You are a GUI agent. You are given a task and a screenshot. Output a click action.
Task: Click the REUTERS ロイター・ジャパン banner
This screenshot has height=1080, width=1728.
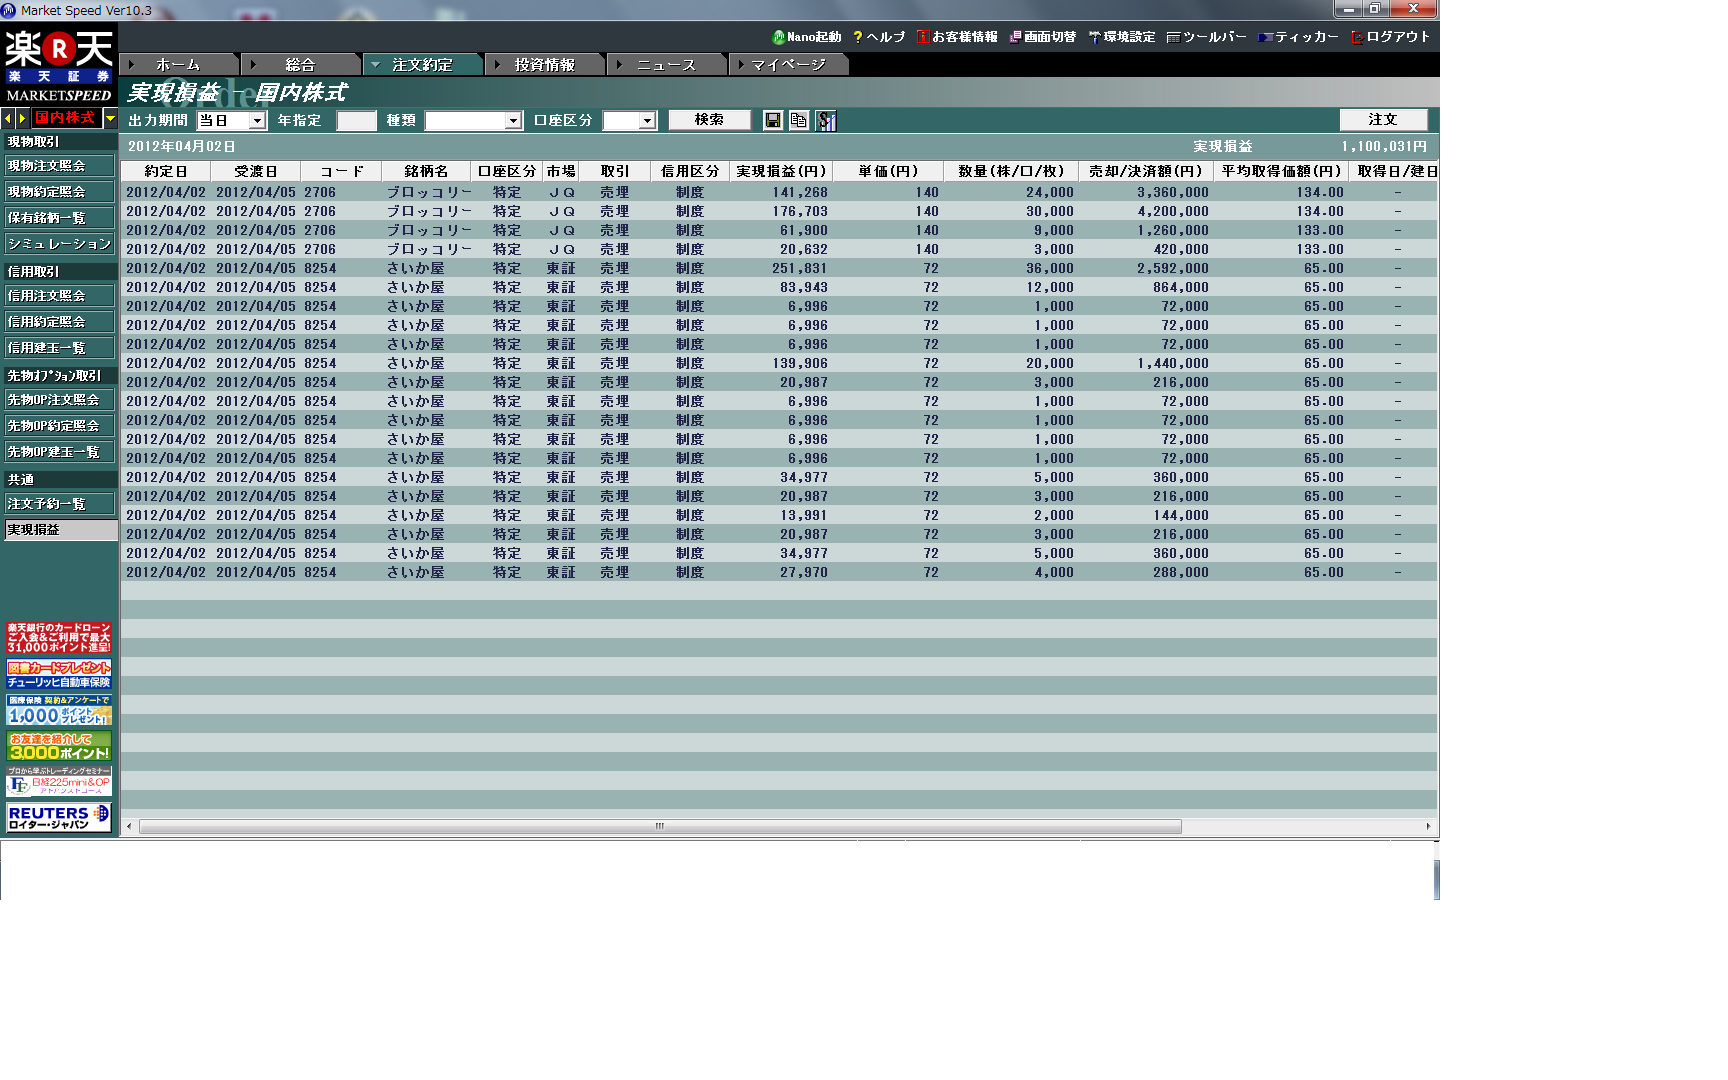[59, 818]
